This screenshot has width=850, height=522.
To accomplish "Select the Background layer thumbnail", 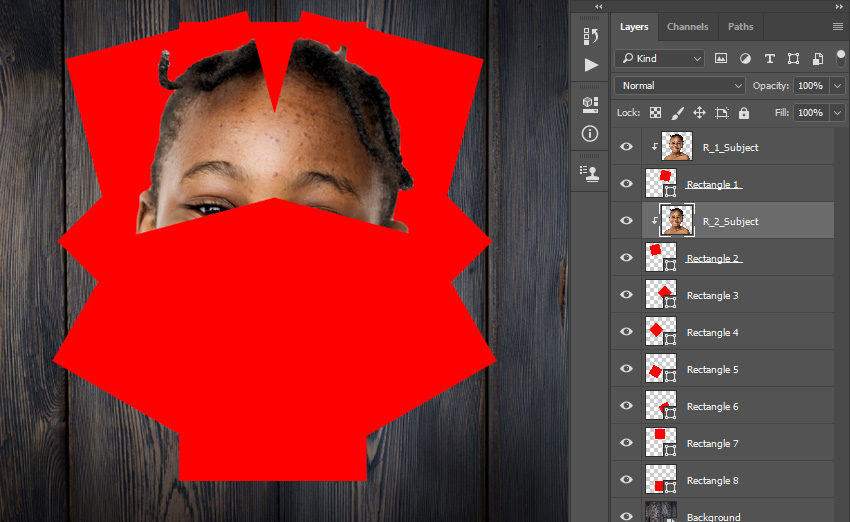I will pyautogui.click(x=661, y=512).
